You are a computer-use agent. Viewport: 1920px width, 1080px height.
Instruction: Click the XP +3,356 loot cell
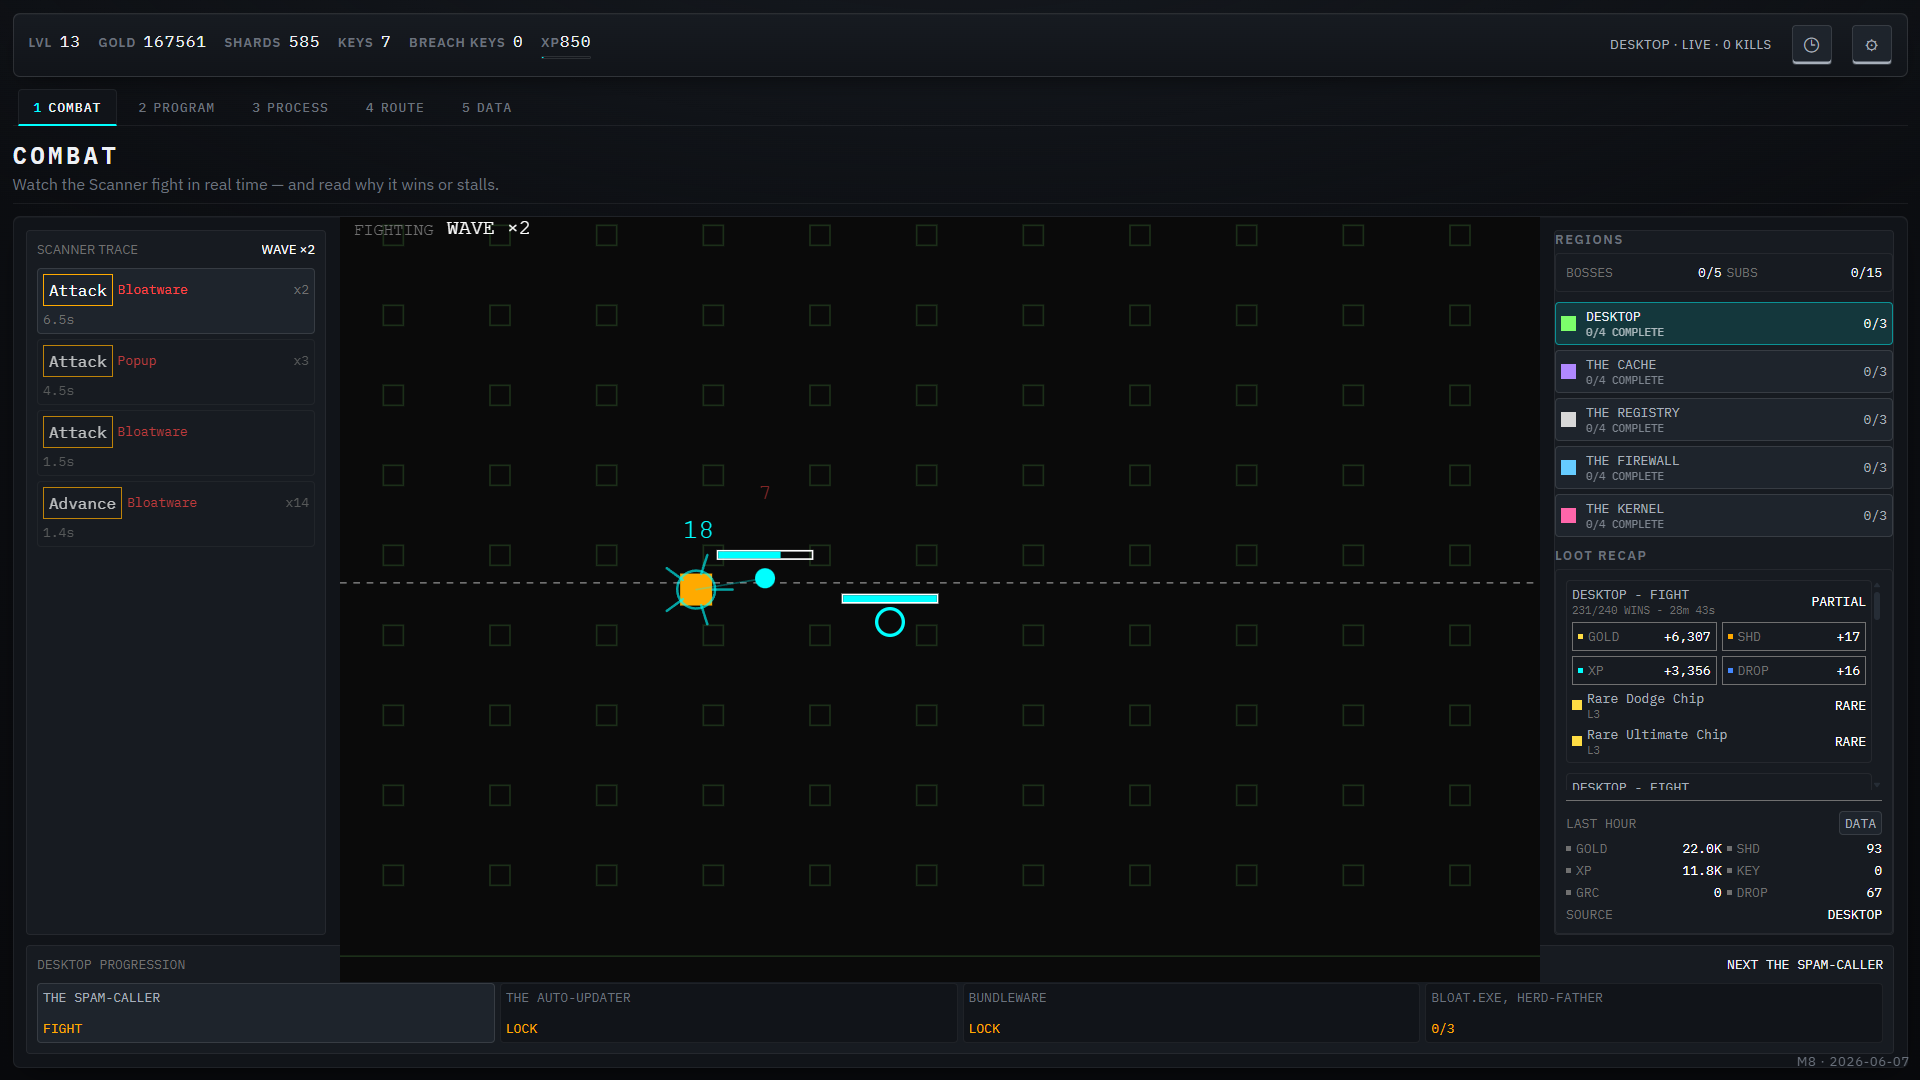click(x=1644, y=671)
